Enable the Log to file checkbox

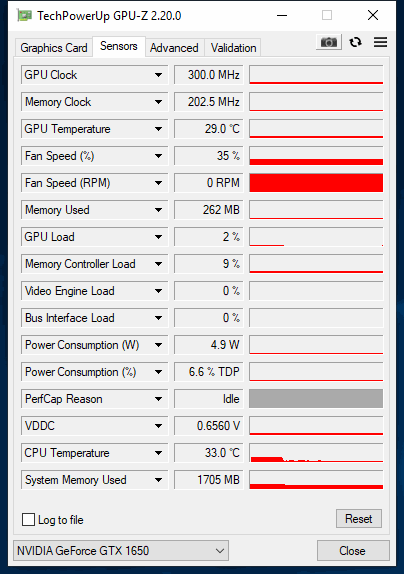tap(28, 519)
